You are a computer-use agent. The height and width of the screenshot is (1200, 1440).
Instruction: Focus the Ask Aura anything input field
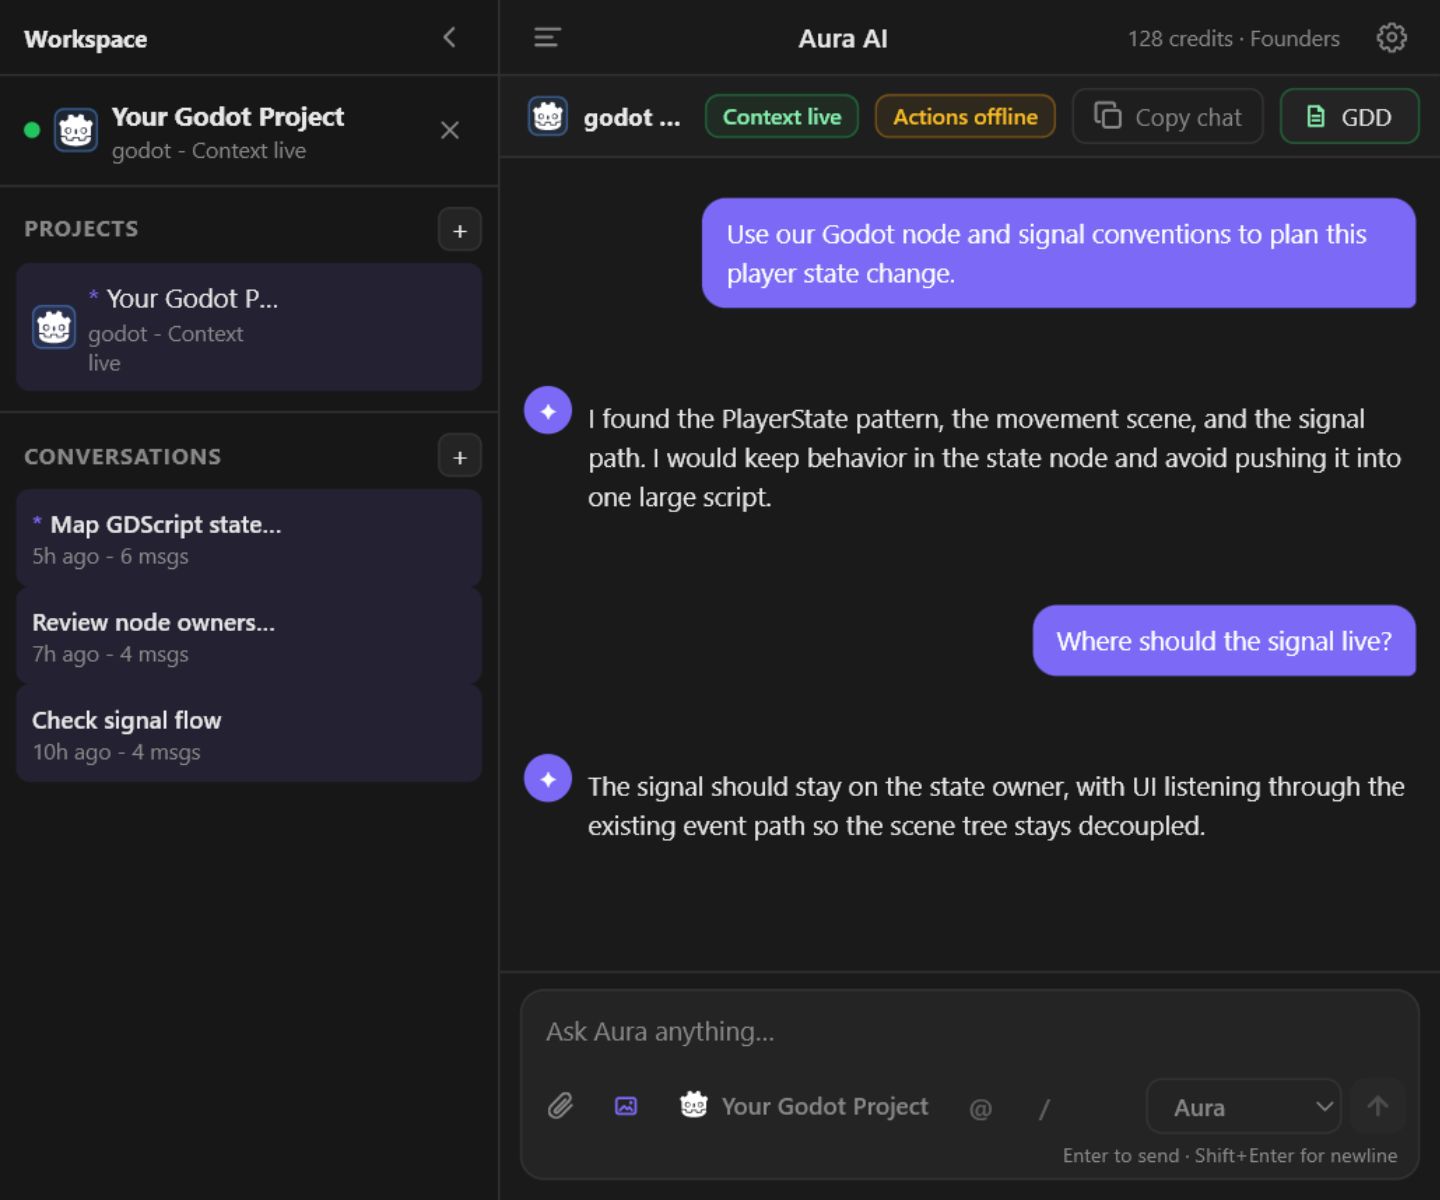click(970, 1032)
